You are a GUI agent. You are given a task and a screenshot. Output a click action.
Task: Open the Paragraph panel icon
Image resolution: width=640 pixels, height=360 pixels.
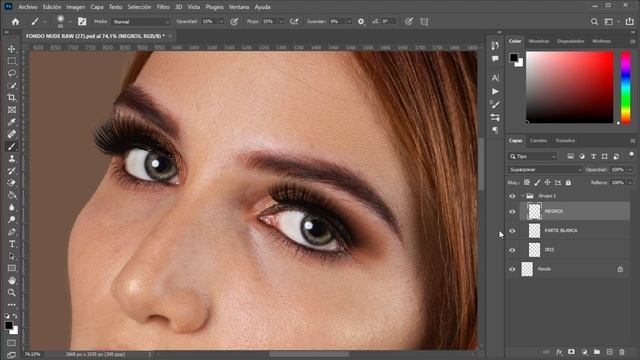tap(495, 131)
